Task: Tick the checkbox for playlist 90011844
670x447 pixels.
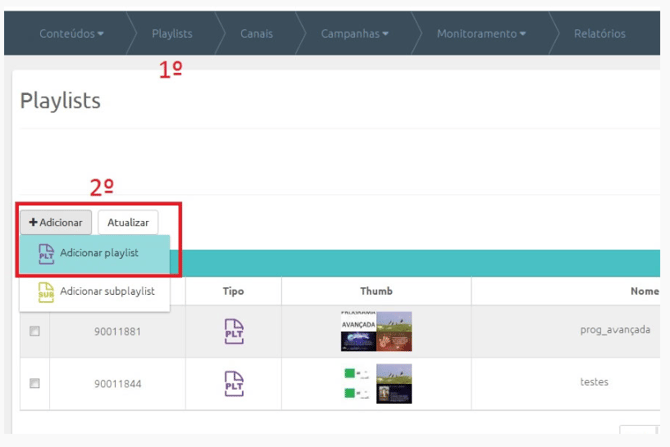Action: tap(35, 382)
